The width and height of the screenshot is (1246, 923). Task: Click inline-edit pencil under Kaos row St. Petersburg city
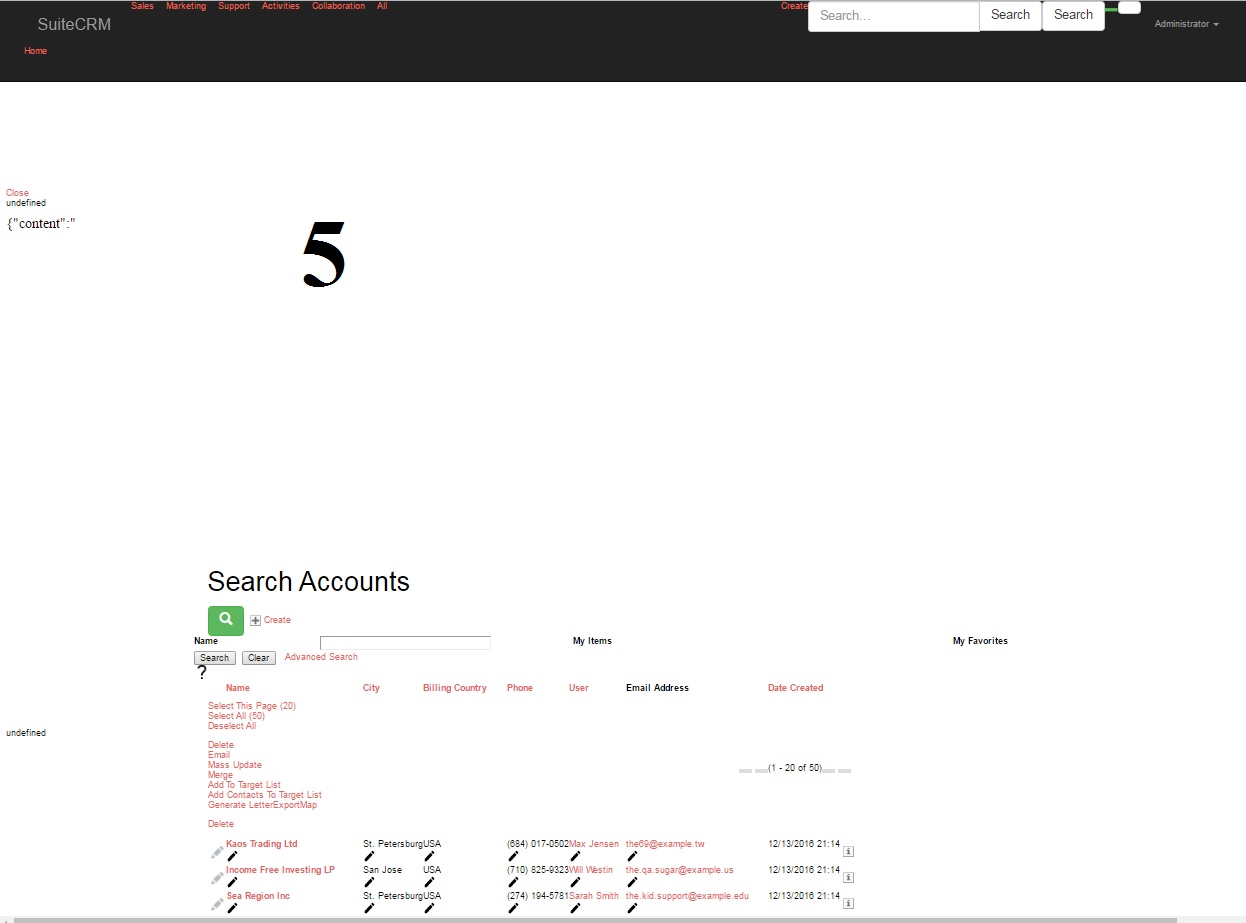pos(369,856)
